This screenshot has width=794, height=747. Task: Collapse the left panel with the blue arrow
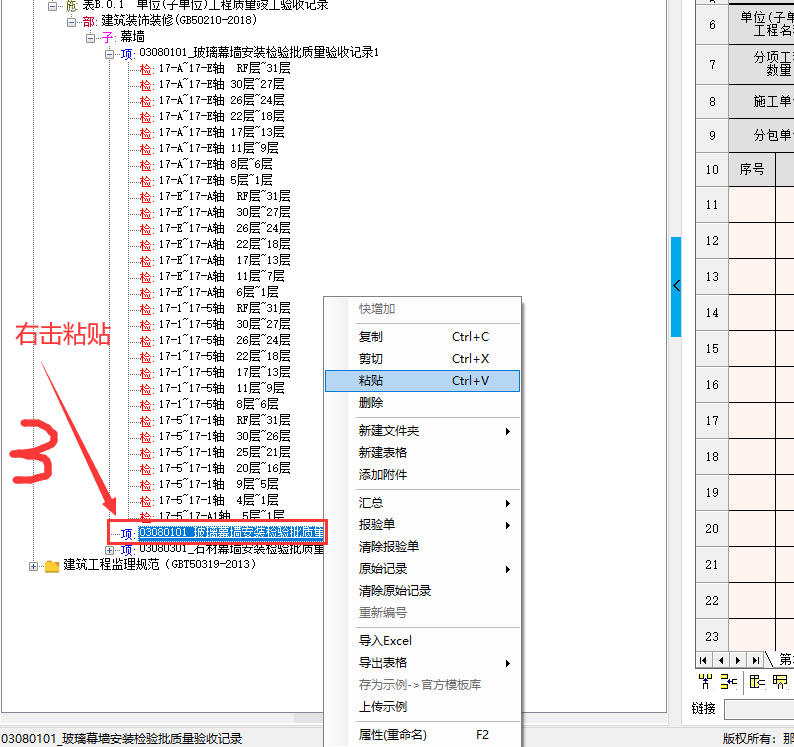tap(676, 286)
